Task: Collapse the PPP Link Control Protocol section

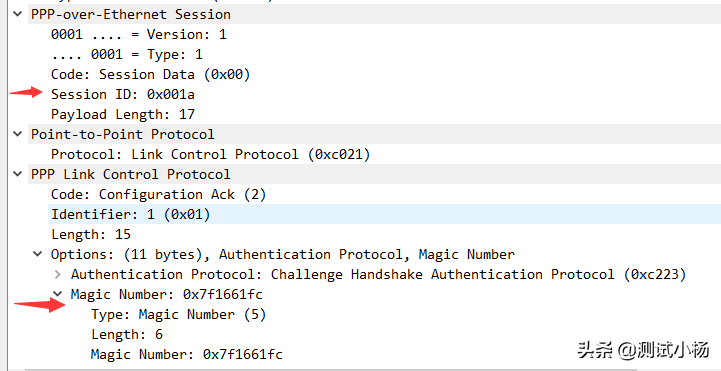Action: pos(18,174)
